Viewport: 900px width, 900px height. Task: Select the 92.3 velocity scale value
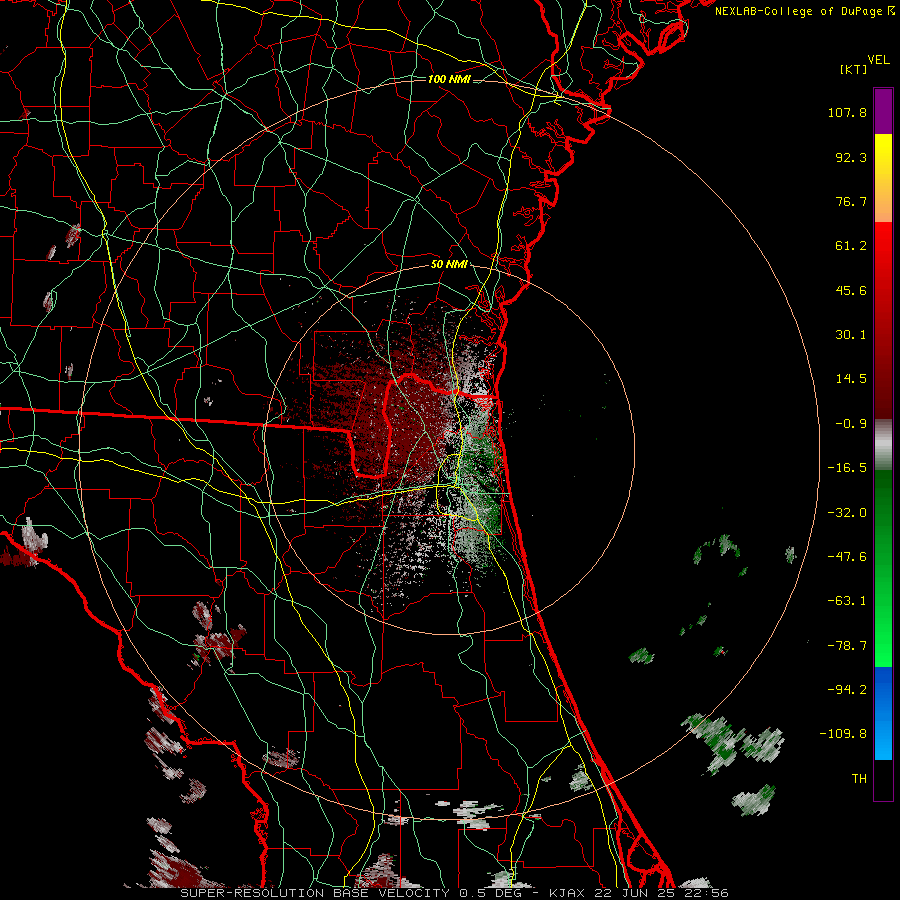851,157
